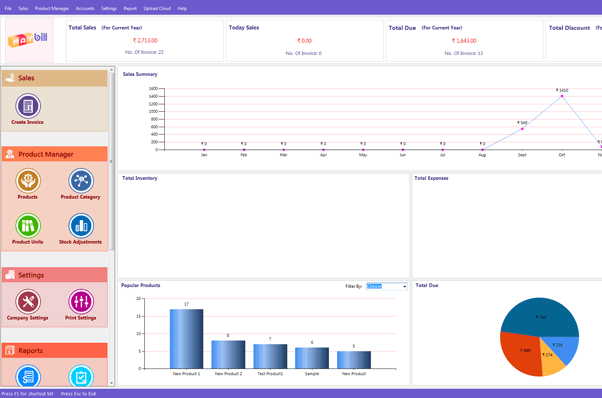Click the Settings header icon
This screenshot has width=602, height=398.
(x=10, y=275)
